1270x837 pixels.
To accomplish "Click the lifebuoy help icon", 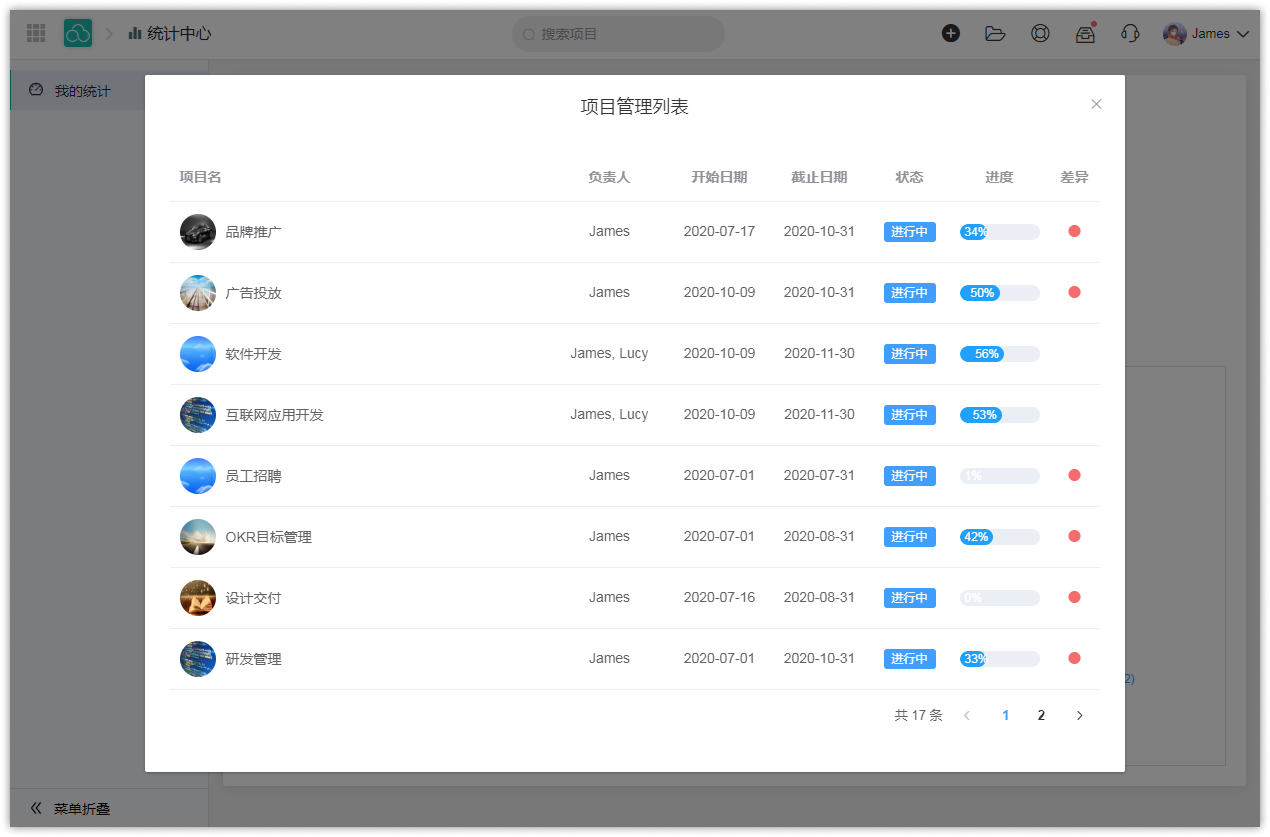I will 1040,33.
